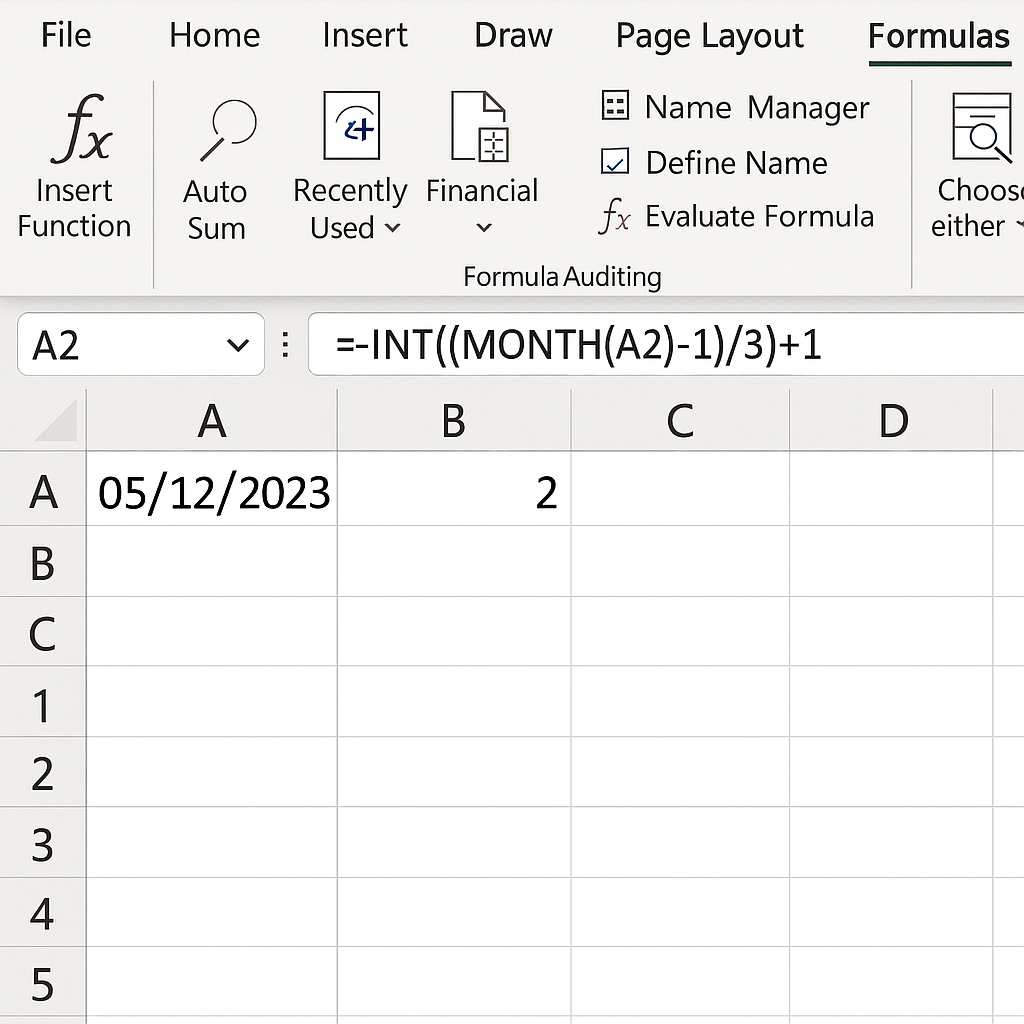Select column C header

pyautogui.click(x=680, y=422)
